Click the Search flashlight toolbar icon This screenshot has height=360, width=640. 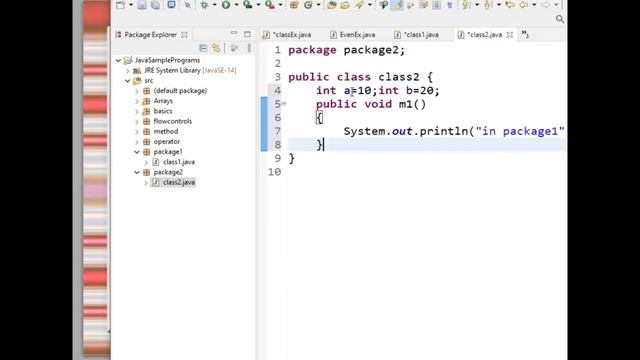[x=359, y=5]
